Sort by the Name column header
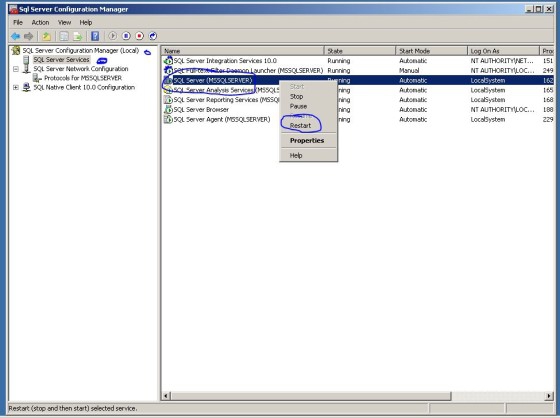Screen dimensions: 560x418 point(243,51)
